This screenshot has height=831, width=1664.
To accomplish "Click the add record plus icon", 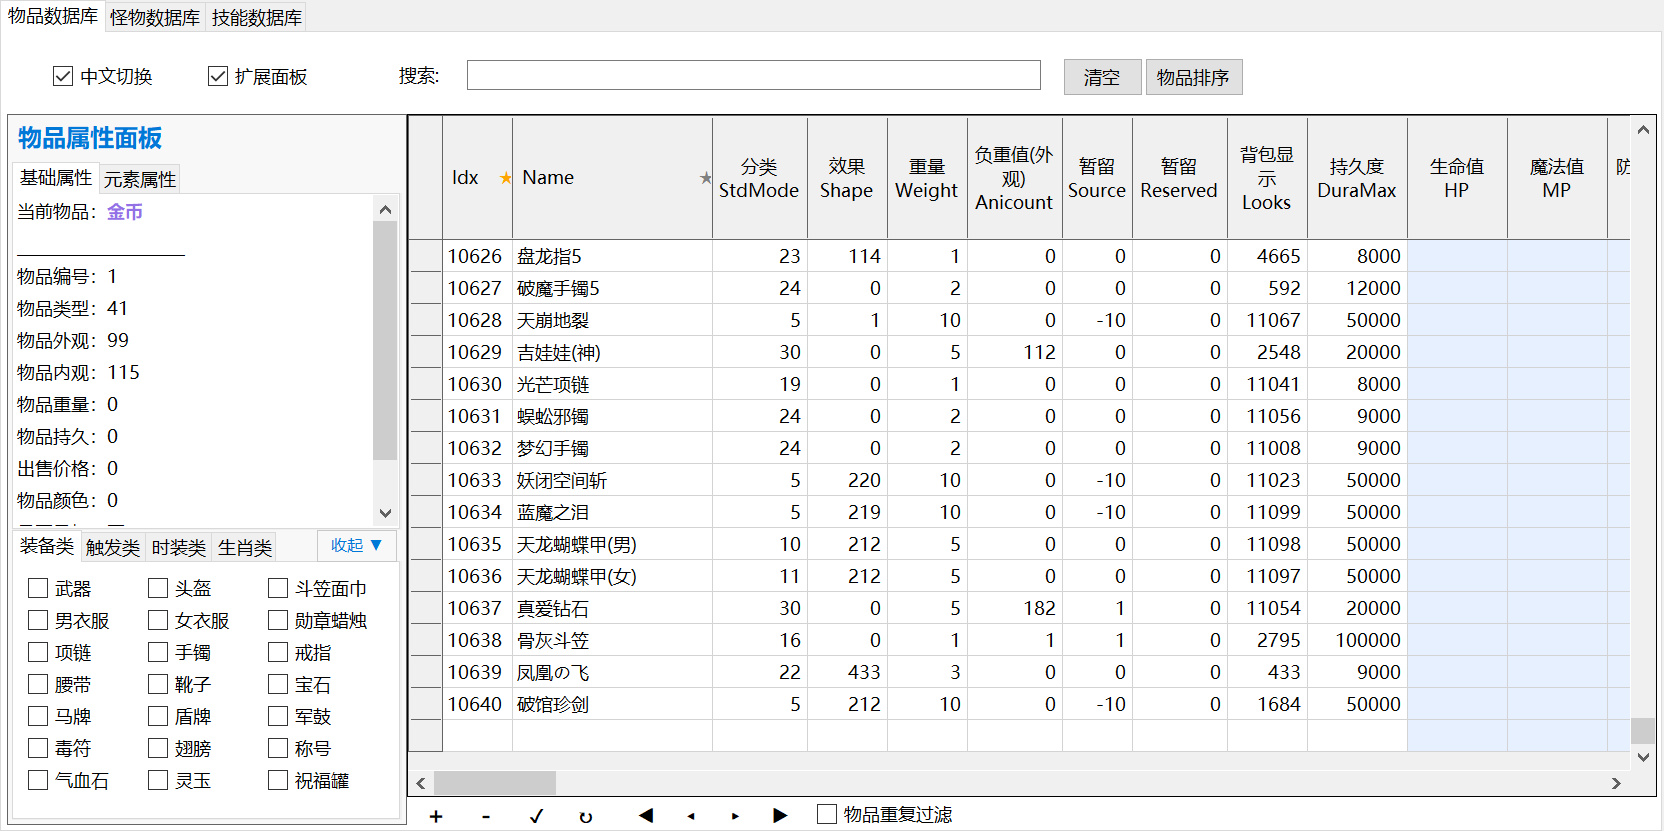I will click(x=436, y=816).
